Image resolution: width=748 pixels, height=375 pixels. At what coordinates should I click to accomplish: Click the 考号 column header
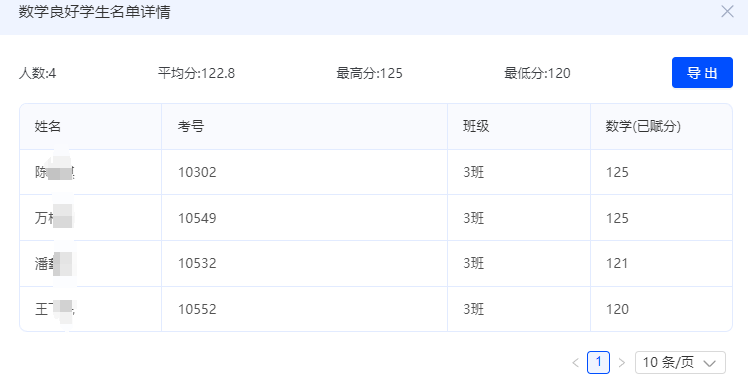[191, 126]
